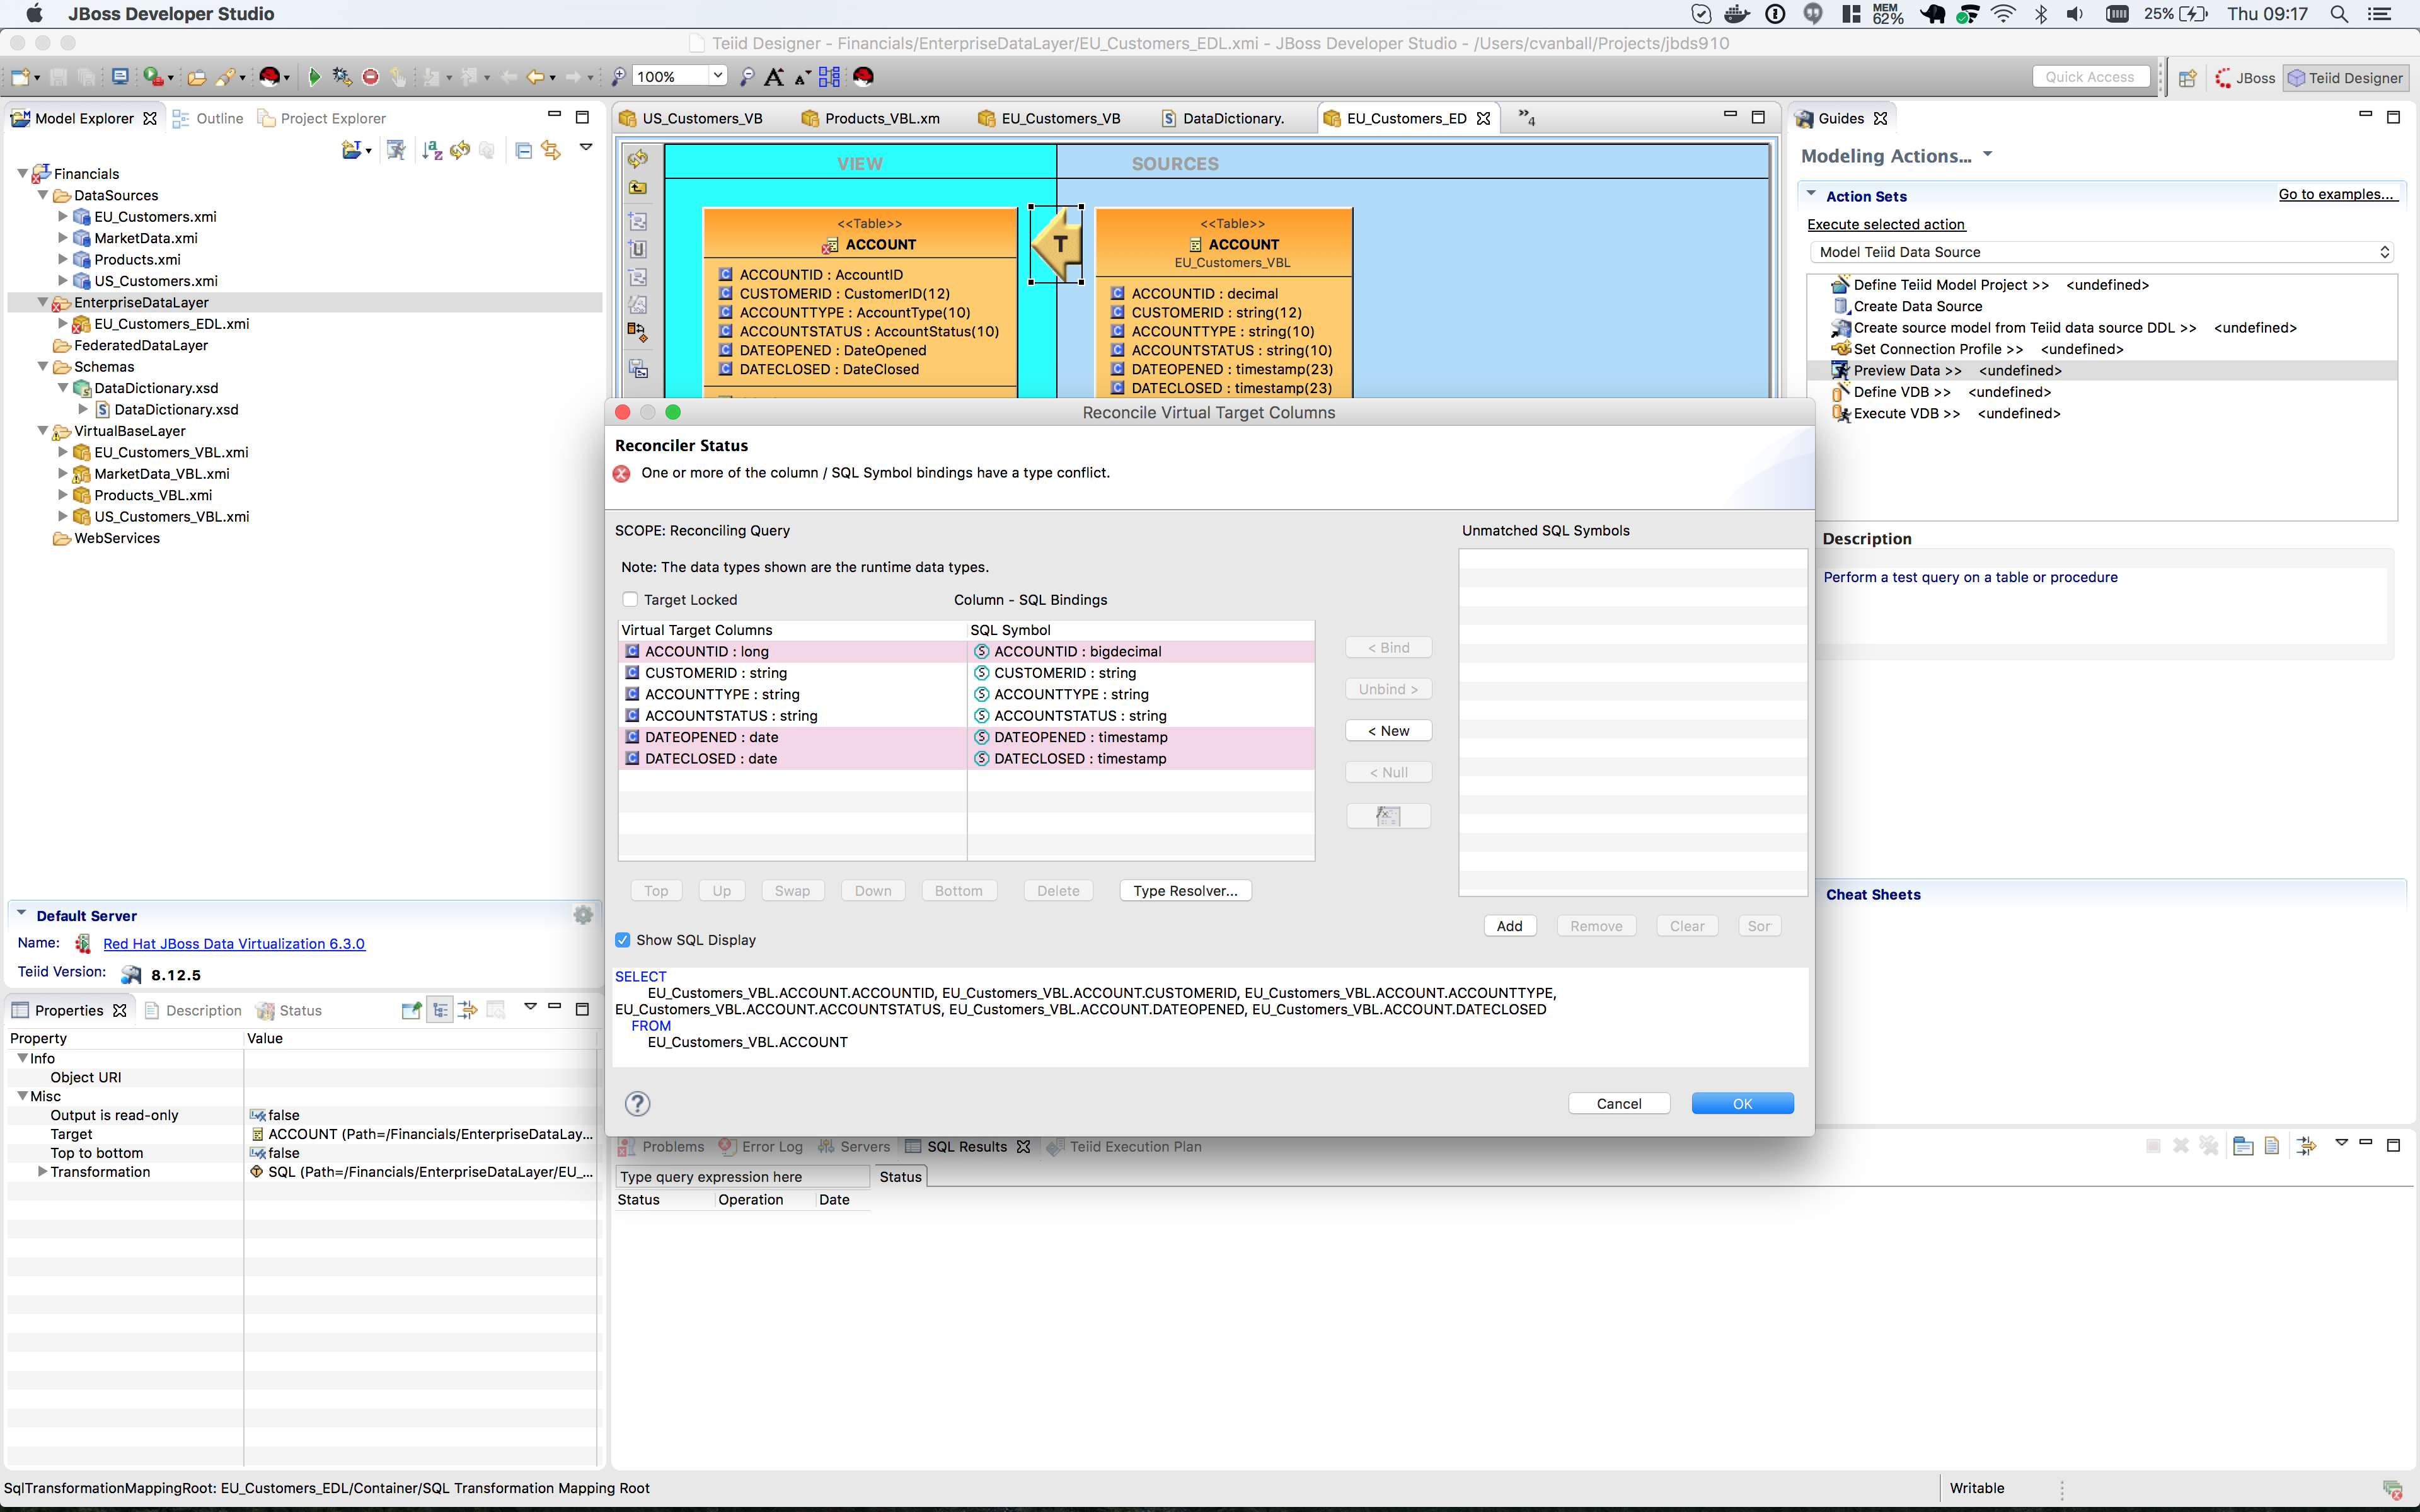Click the Spotlight search icon in menu bar
The image size is (2420, 1512).
pos(2339,14)
